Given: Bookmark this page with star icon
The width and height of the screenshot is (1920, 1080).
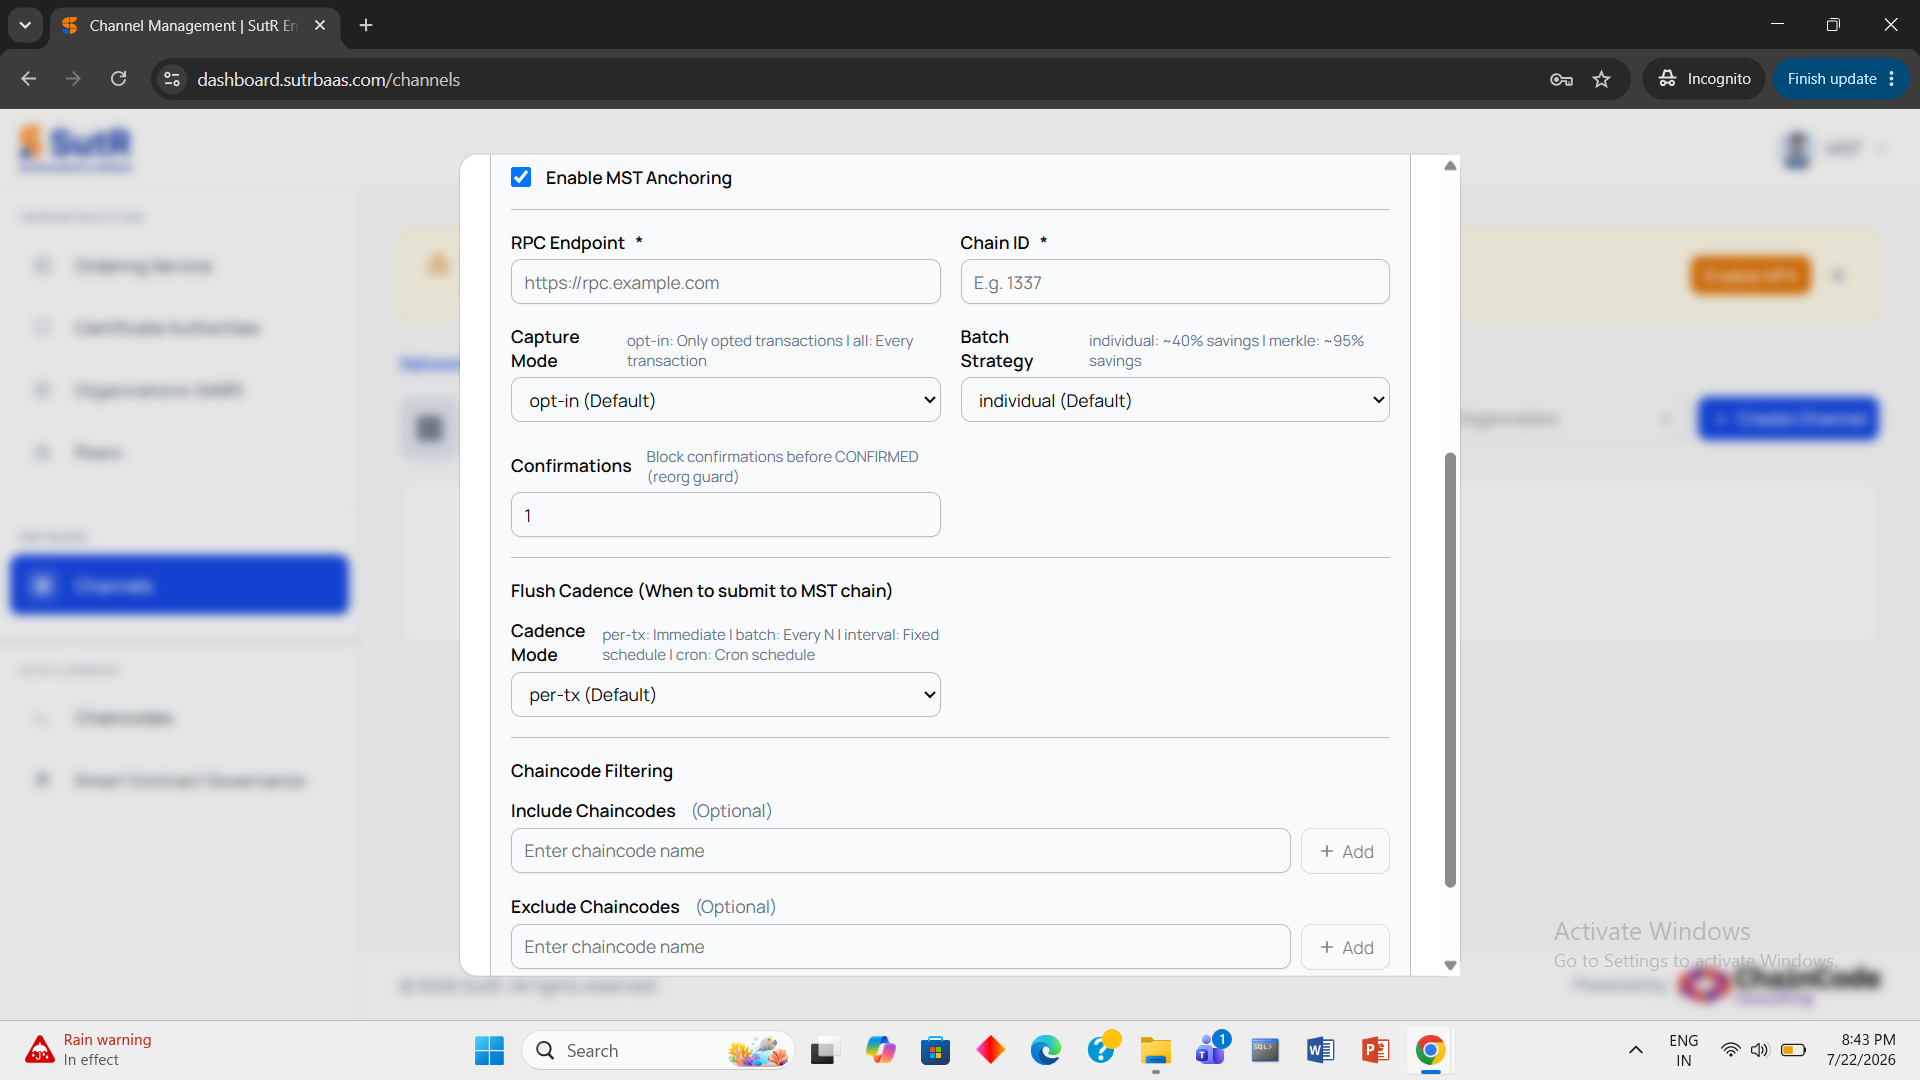Looking at the screenshot, I should pyautogui.click(x=1602, y=79).
